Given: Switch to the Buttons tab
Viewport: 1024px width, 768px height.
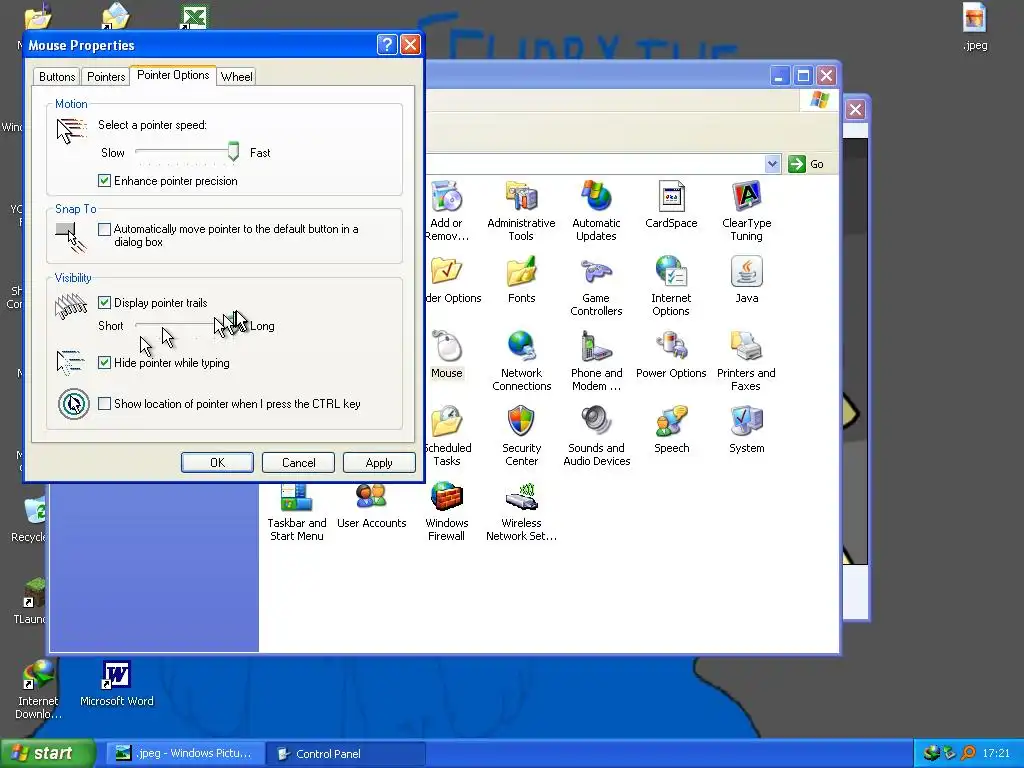Looking at the screenshot, I should click(57, 76).
